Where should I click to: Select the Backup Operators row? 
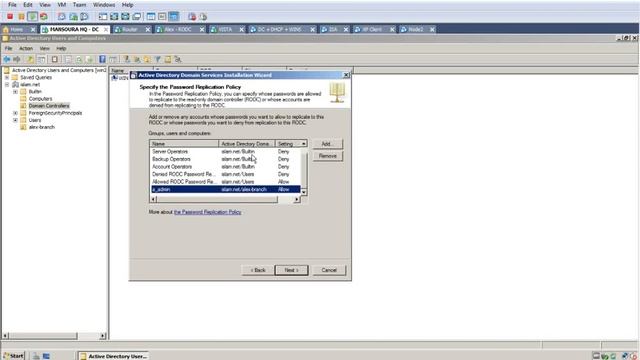coord(226,159)
